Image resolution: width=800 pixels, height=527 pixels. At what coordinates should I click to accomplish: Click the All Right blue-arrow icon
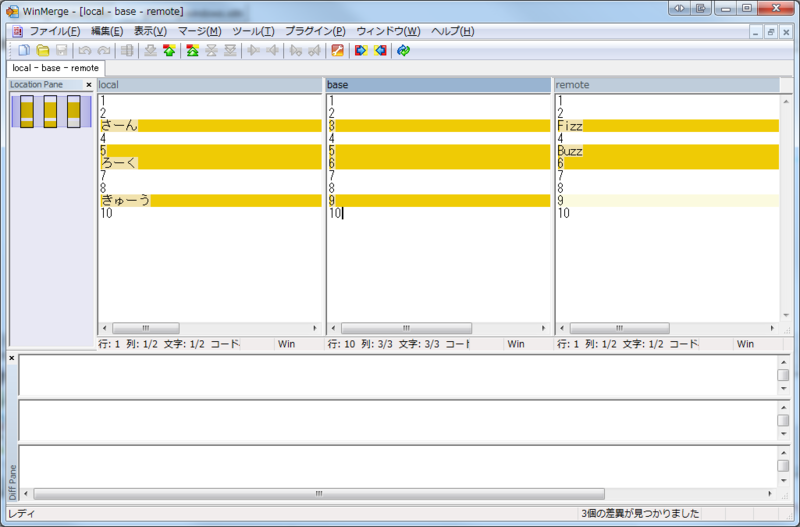[361, 50]
